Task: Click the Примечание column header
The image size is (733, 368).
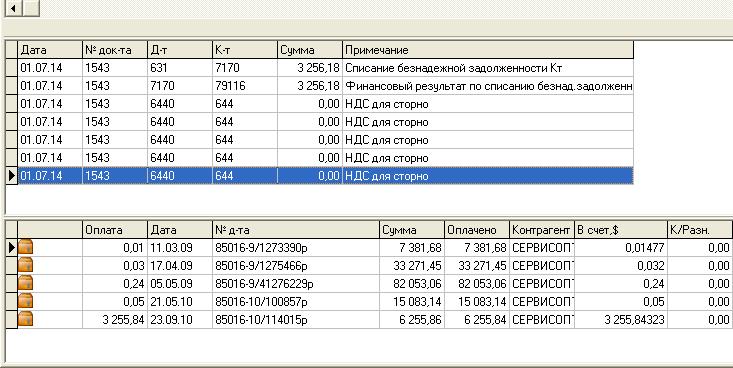Action: 488,50
